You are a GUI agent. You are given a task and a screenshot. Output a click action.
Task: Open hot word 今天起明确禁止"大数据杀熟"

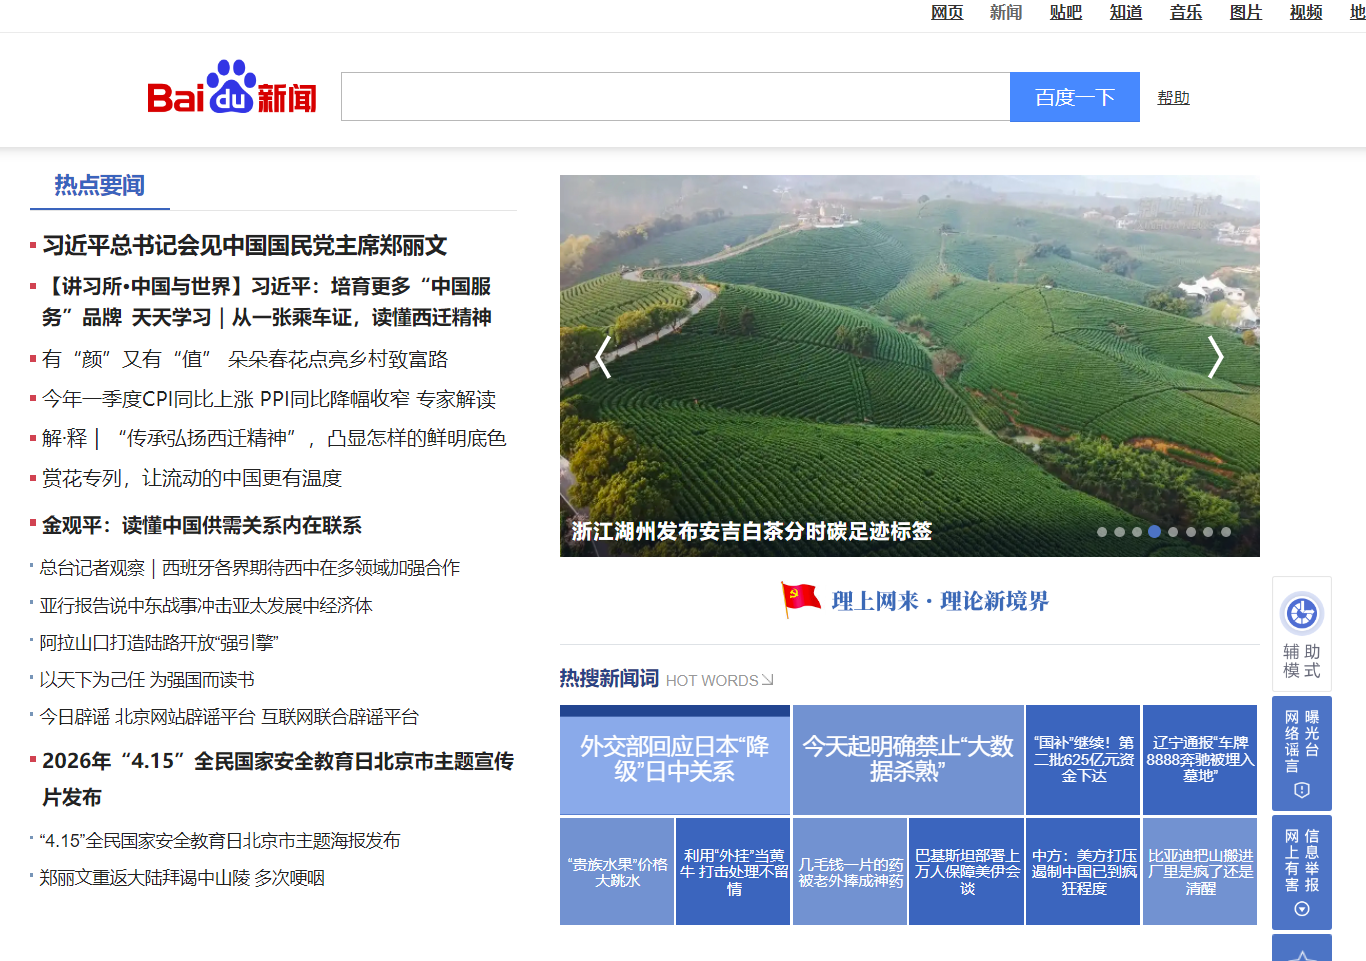click(908, 759)
